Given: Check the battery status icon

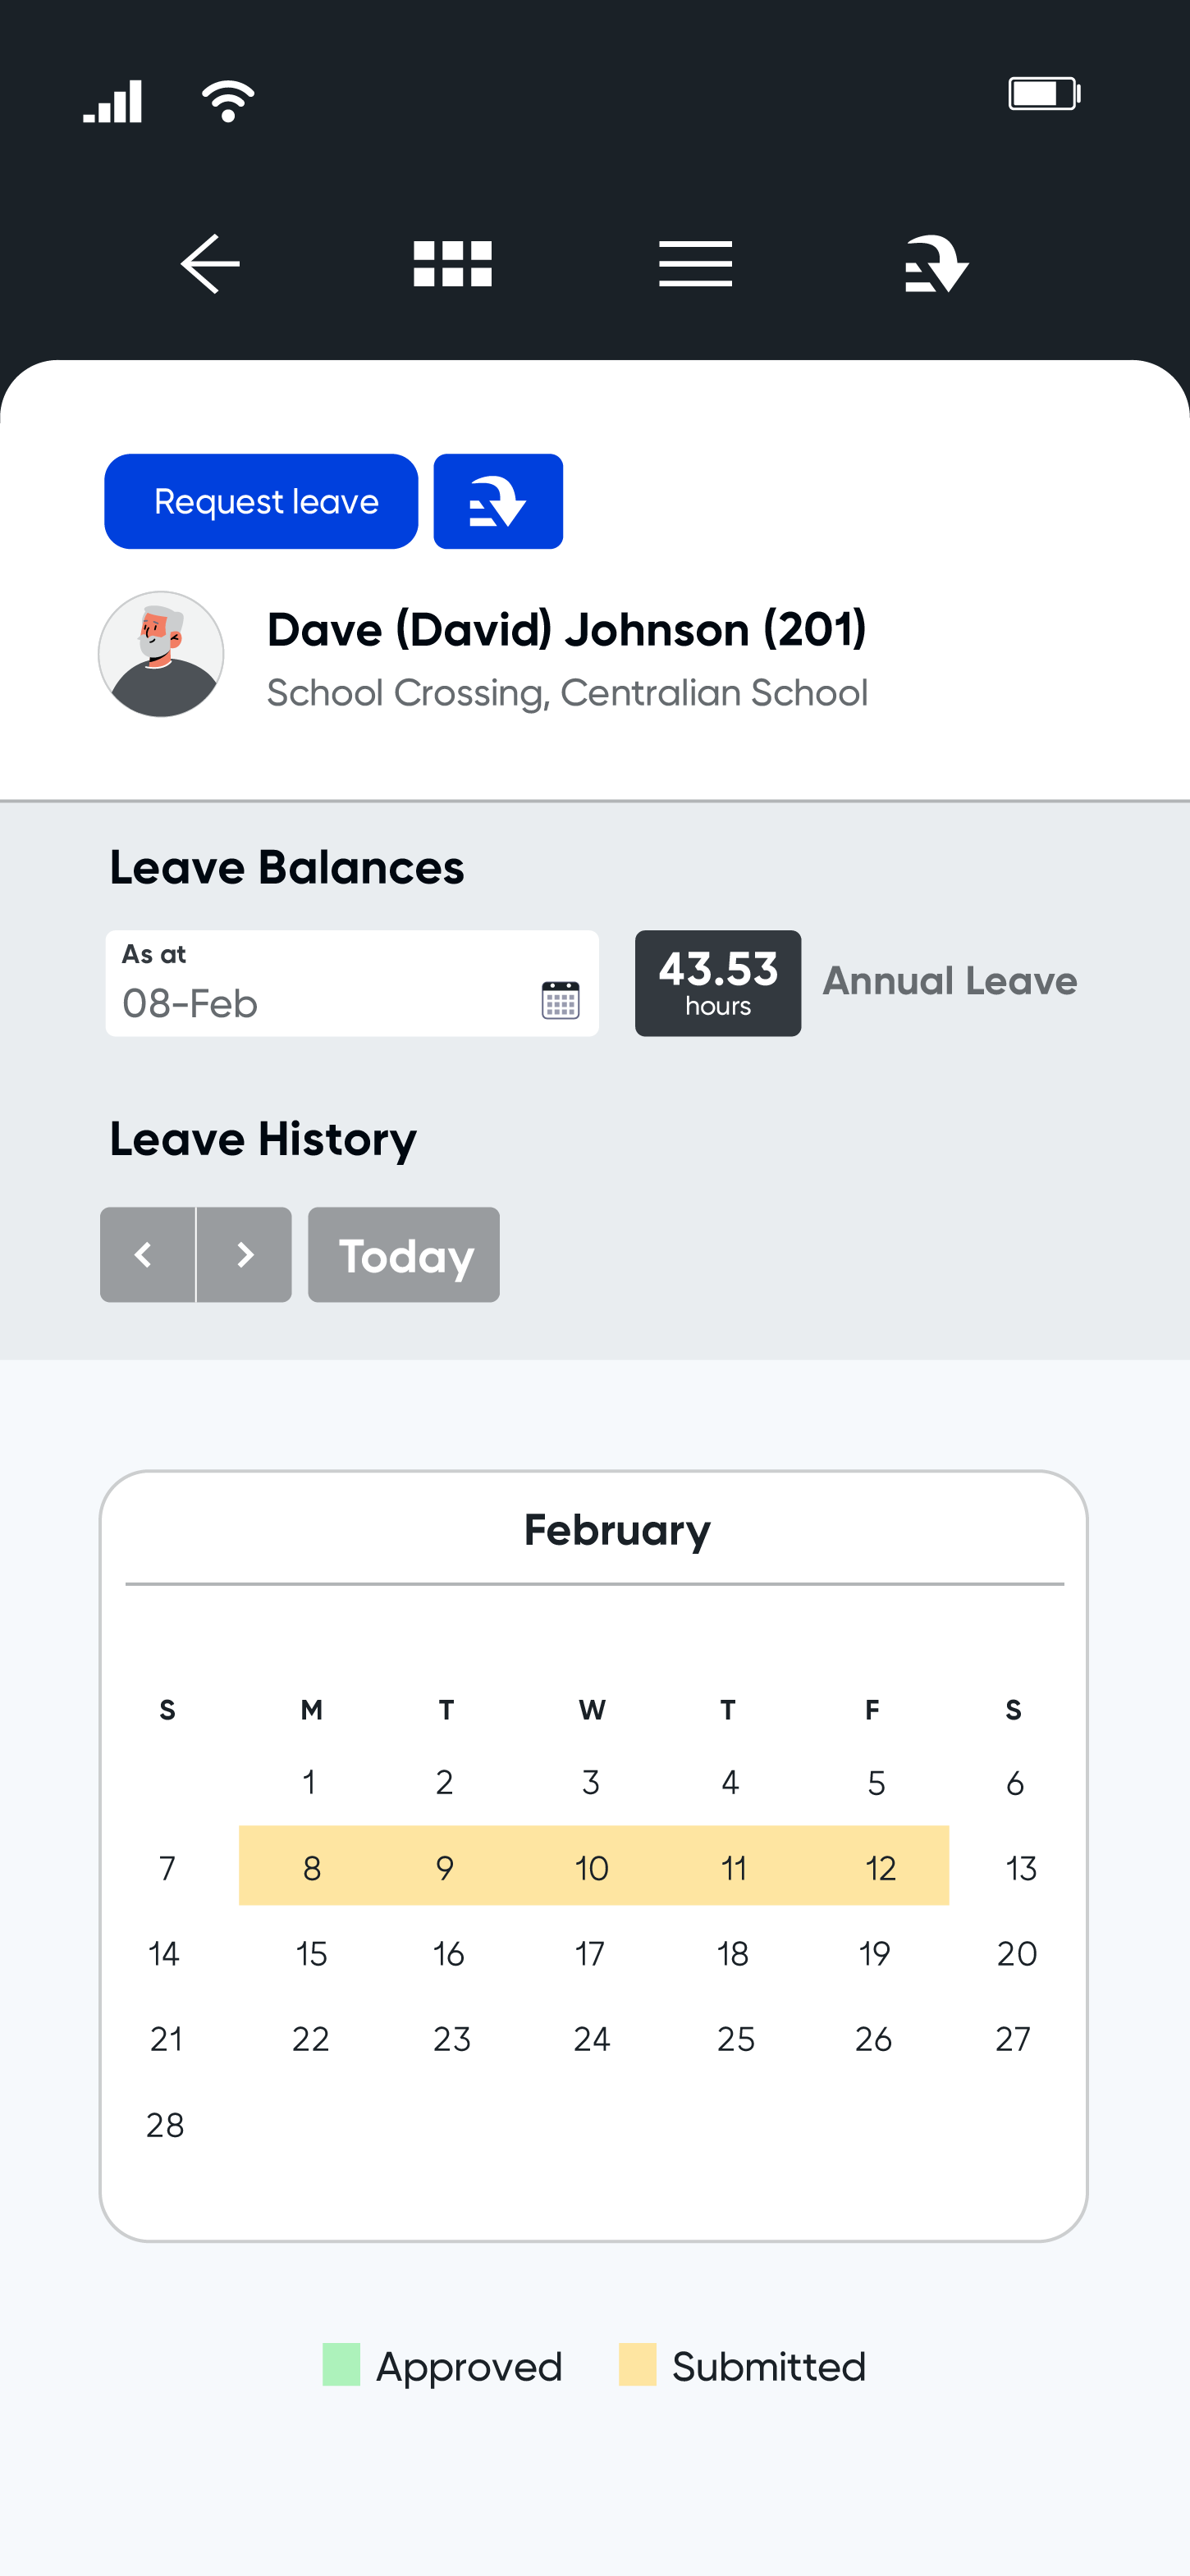Looking at the screenshot, I should (x=1044, y=94).
